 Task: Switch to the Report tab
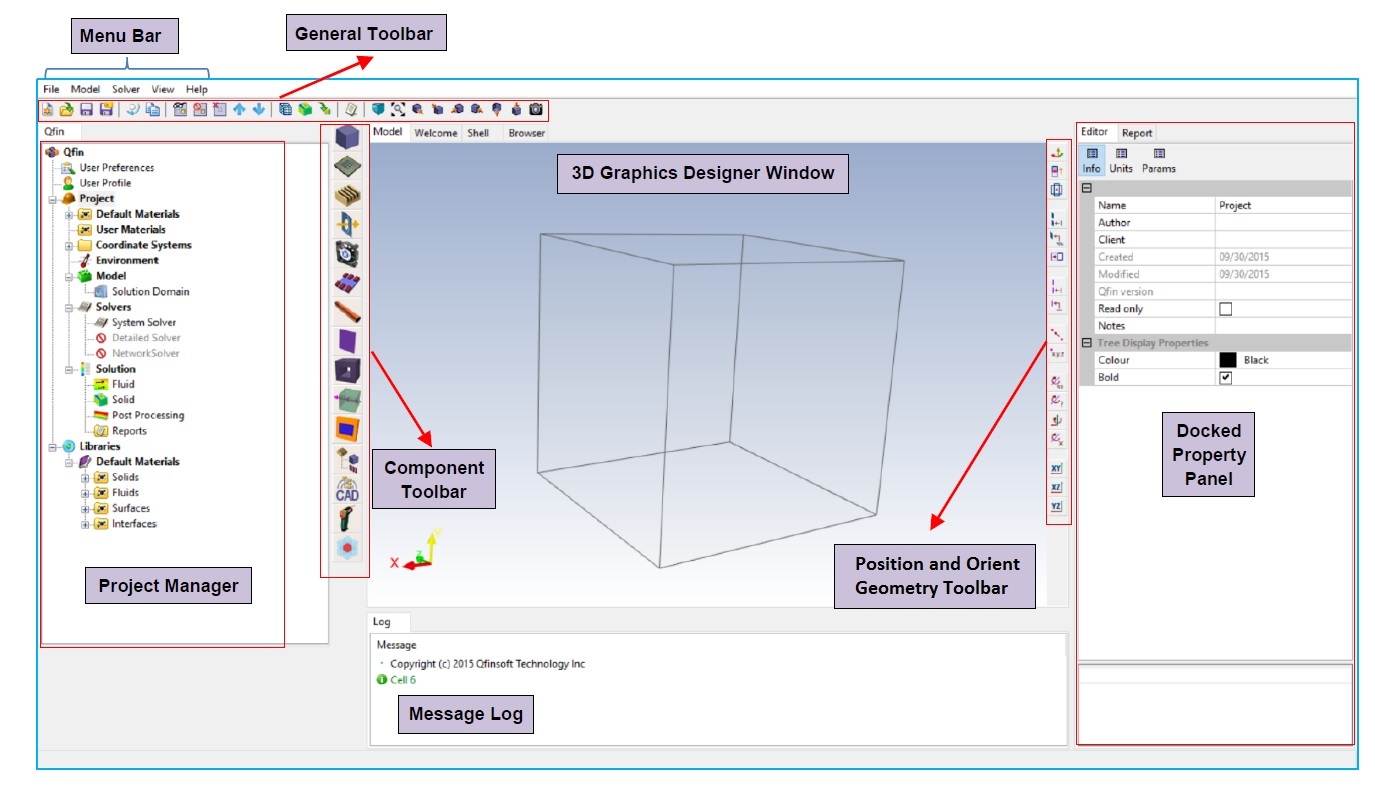point(1137,133)
